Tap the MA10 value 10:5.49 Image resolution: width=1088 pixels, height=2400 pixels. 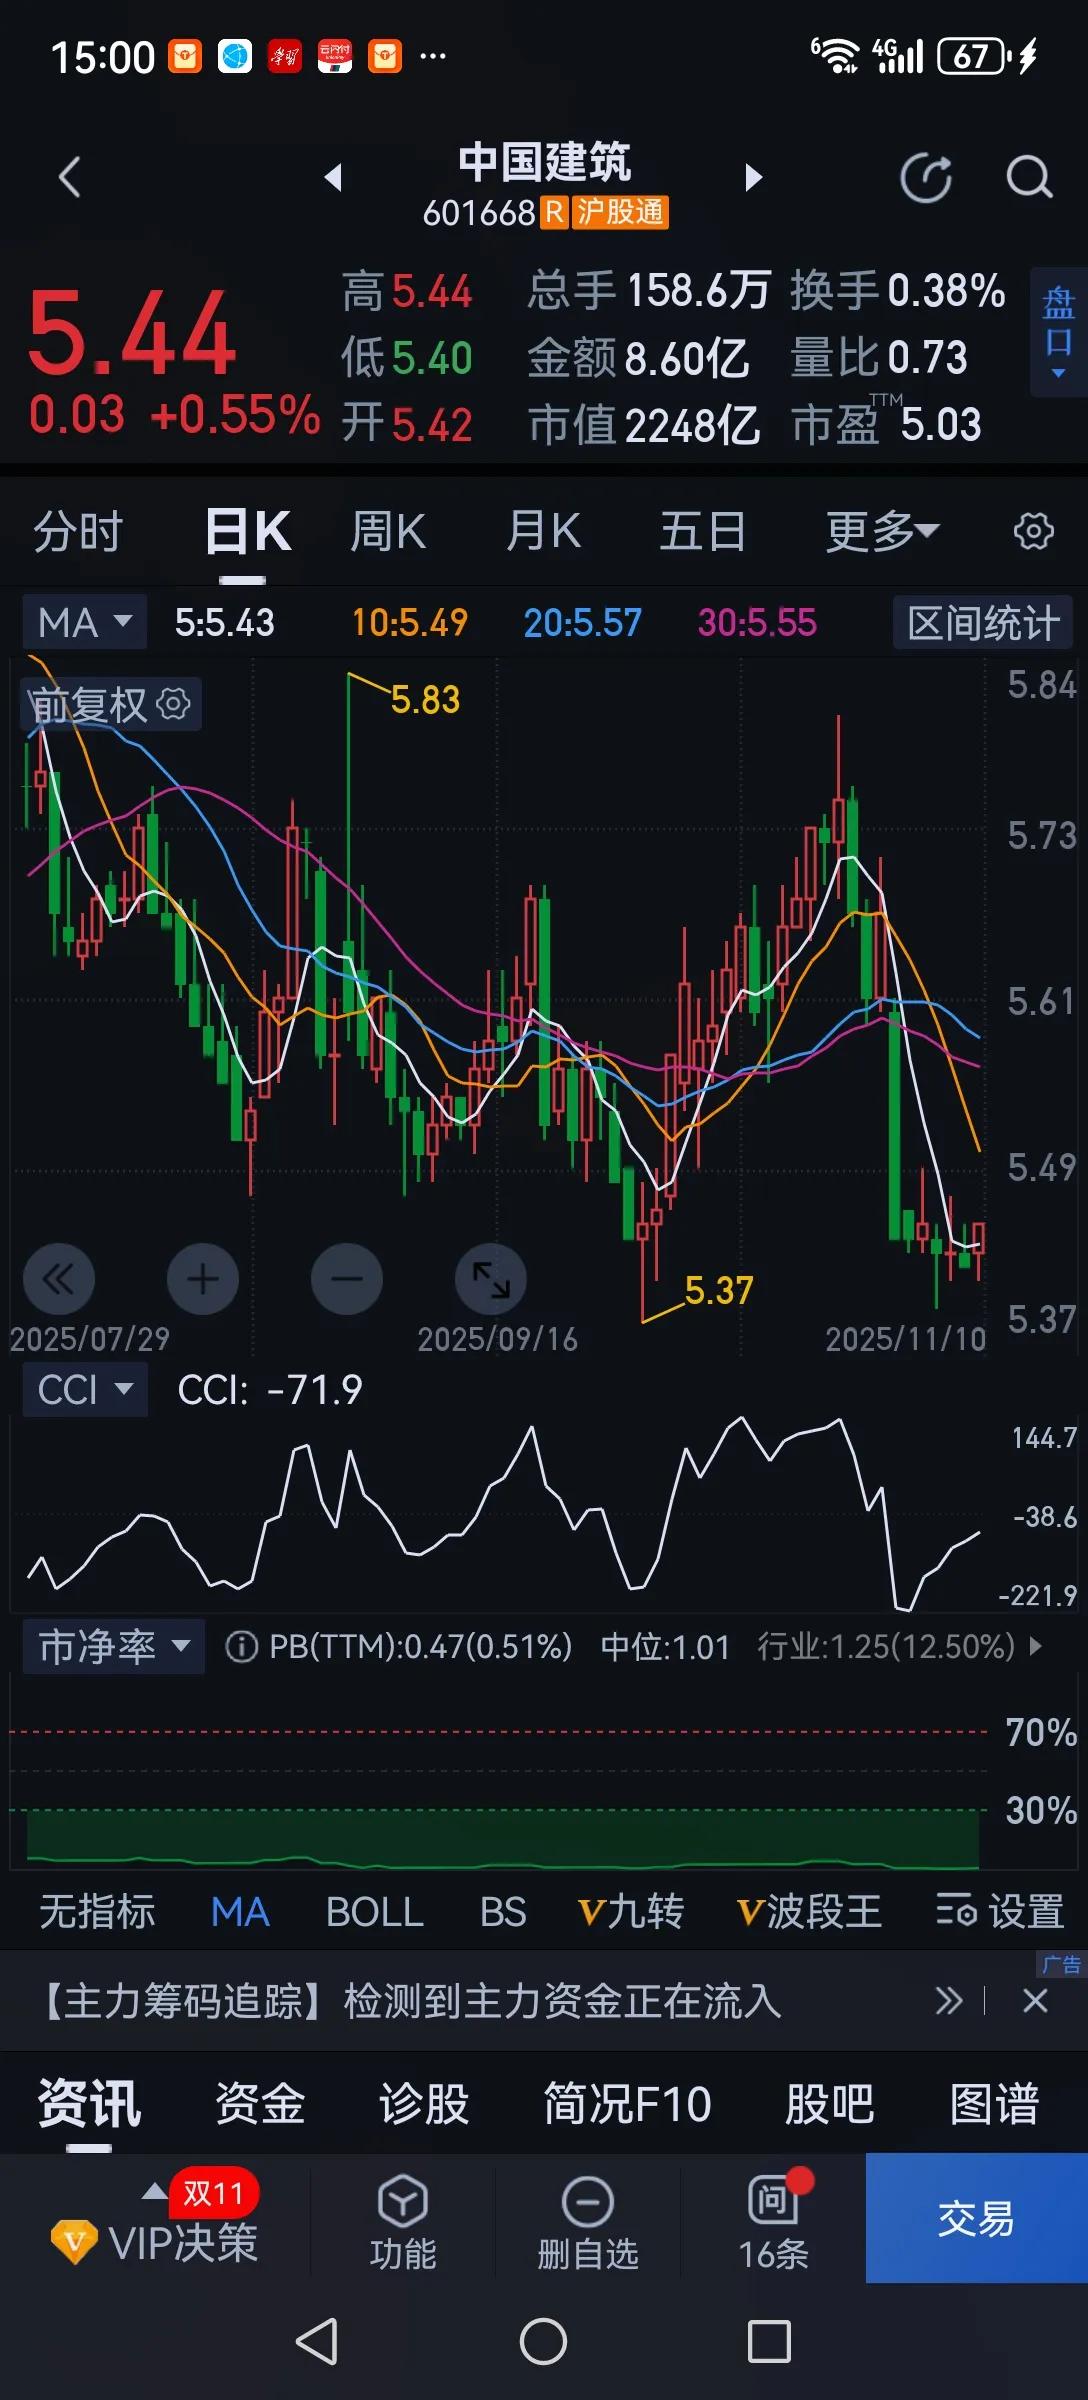point(409,622)
